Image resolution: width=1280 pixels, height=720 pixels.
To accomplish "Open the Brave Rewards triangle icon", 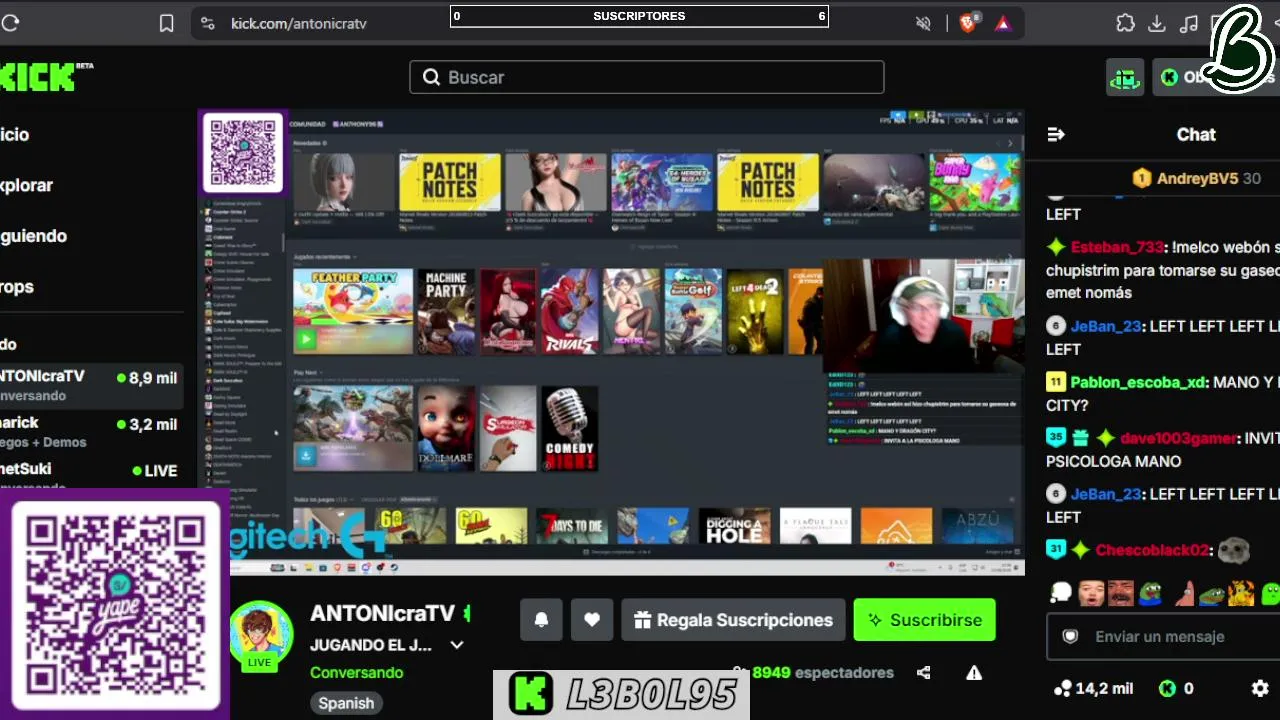I will [x=1003, y=23].
